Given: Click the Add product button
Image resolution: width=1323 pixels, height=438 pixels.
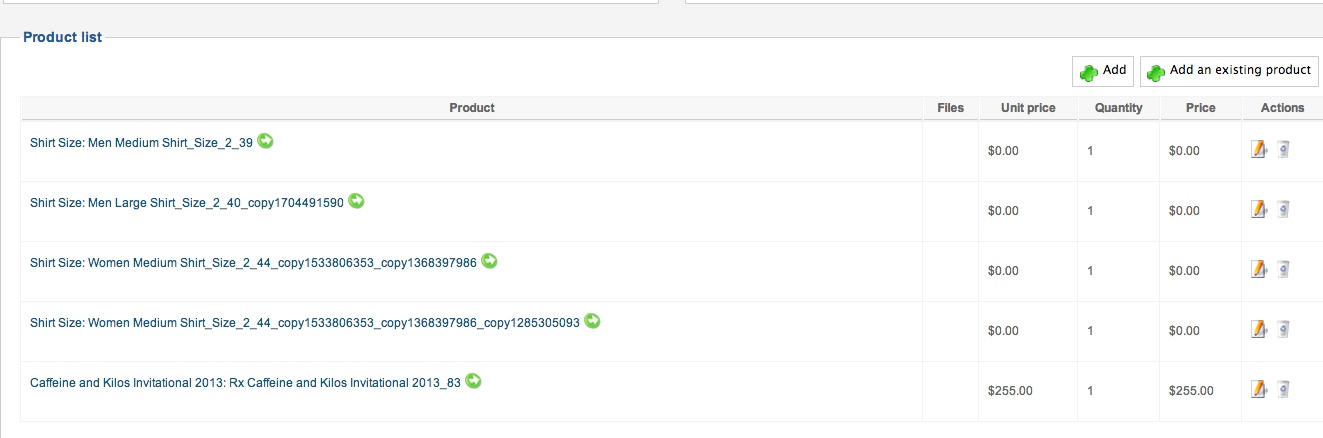Looking at the screenshot, I should coord(1102,71).
